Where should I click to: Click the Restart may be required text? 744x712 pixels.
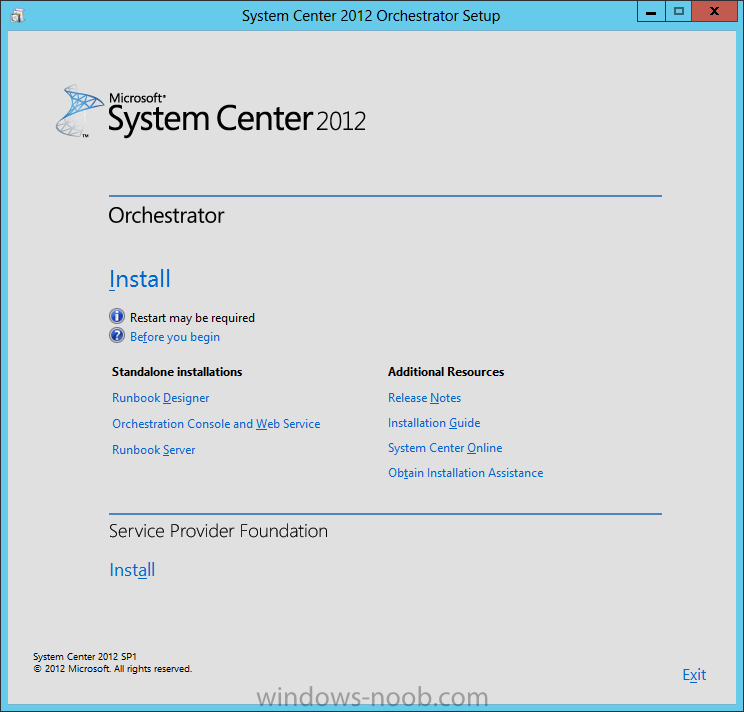click(x=192, y=318)
